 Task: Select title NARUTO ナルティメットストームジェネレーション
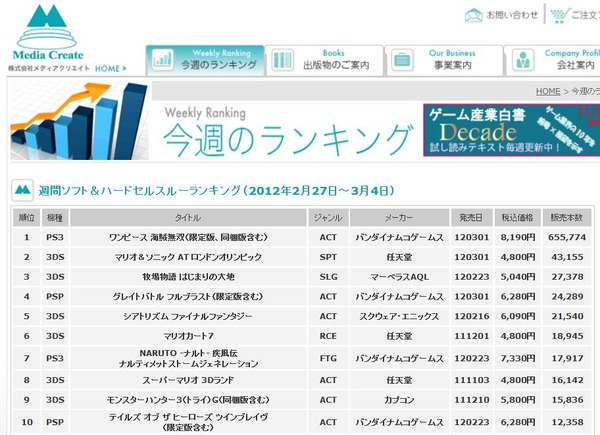point(188,358)
